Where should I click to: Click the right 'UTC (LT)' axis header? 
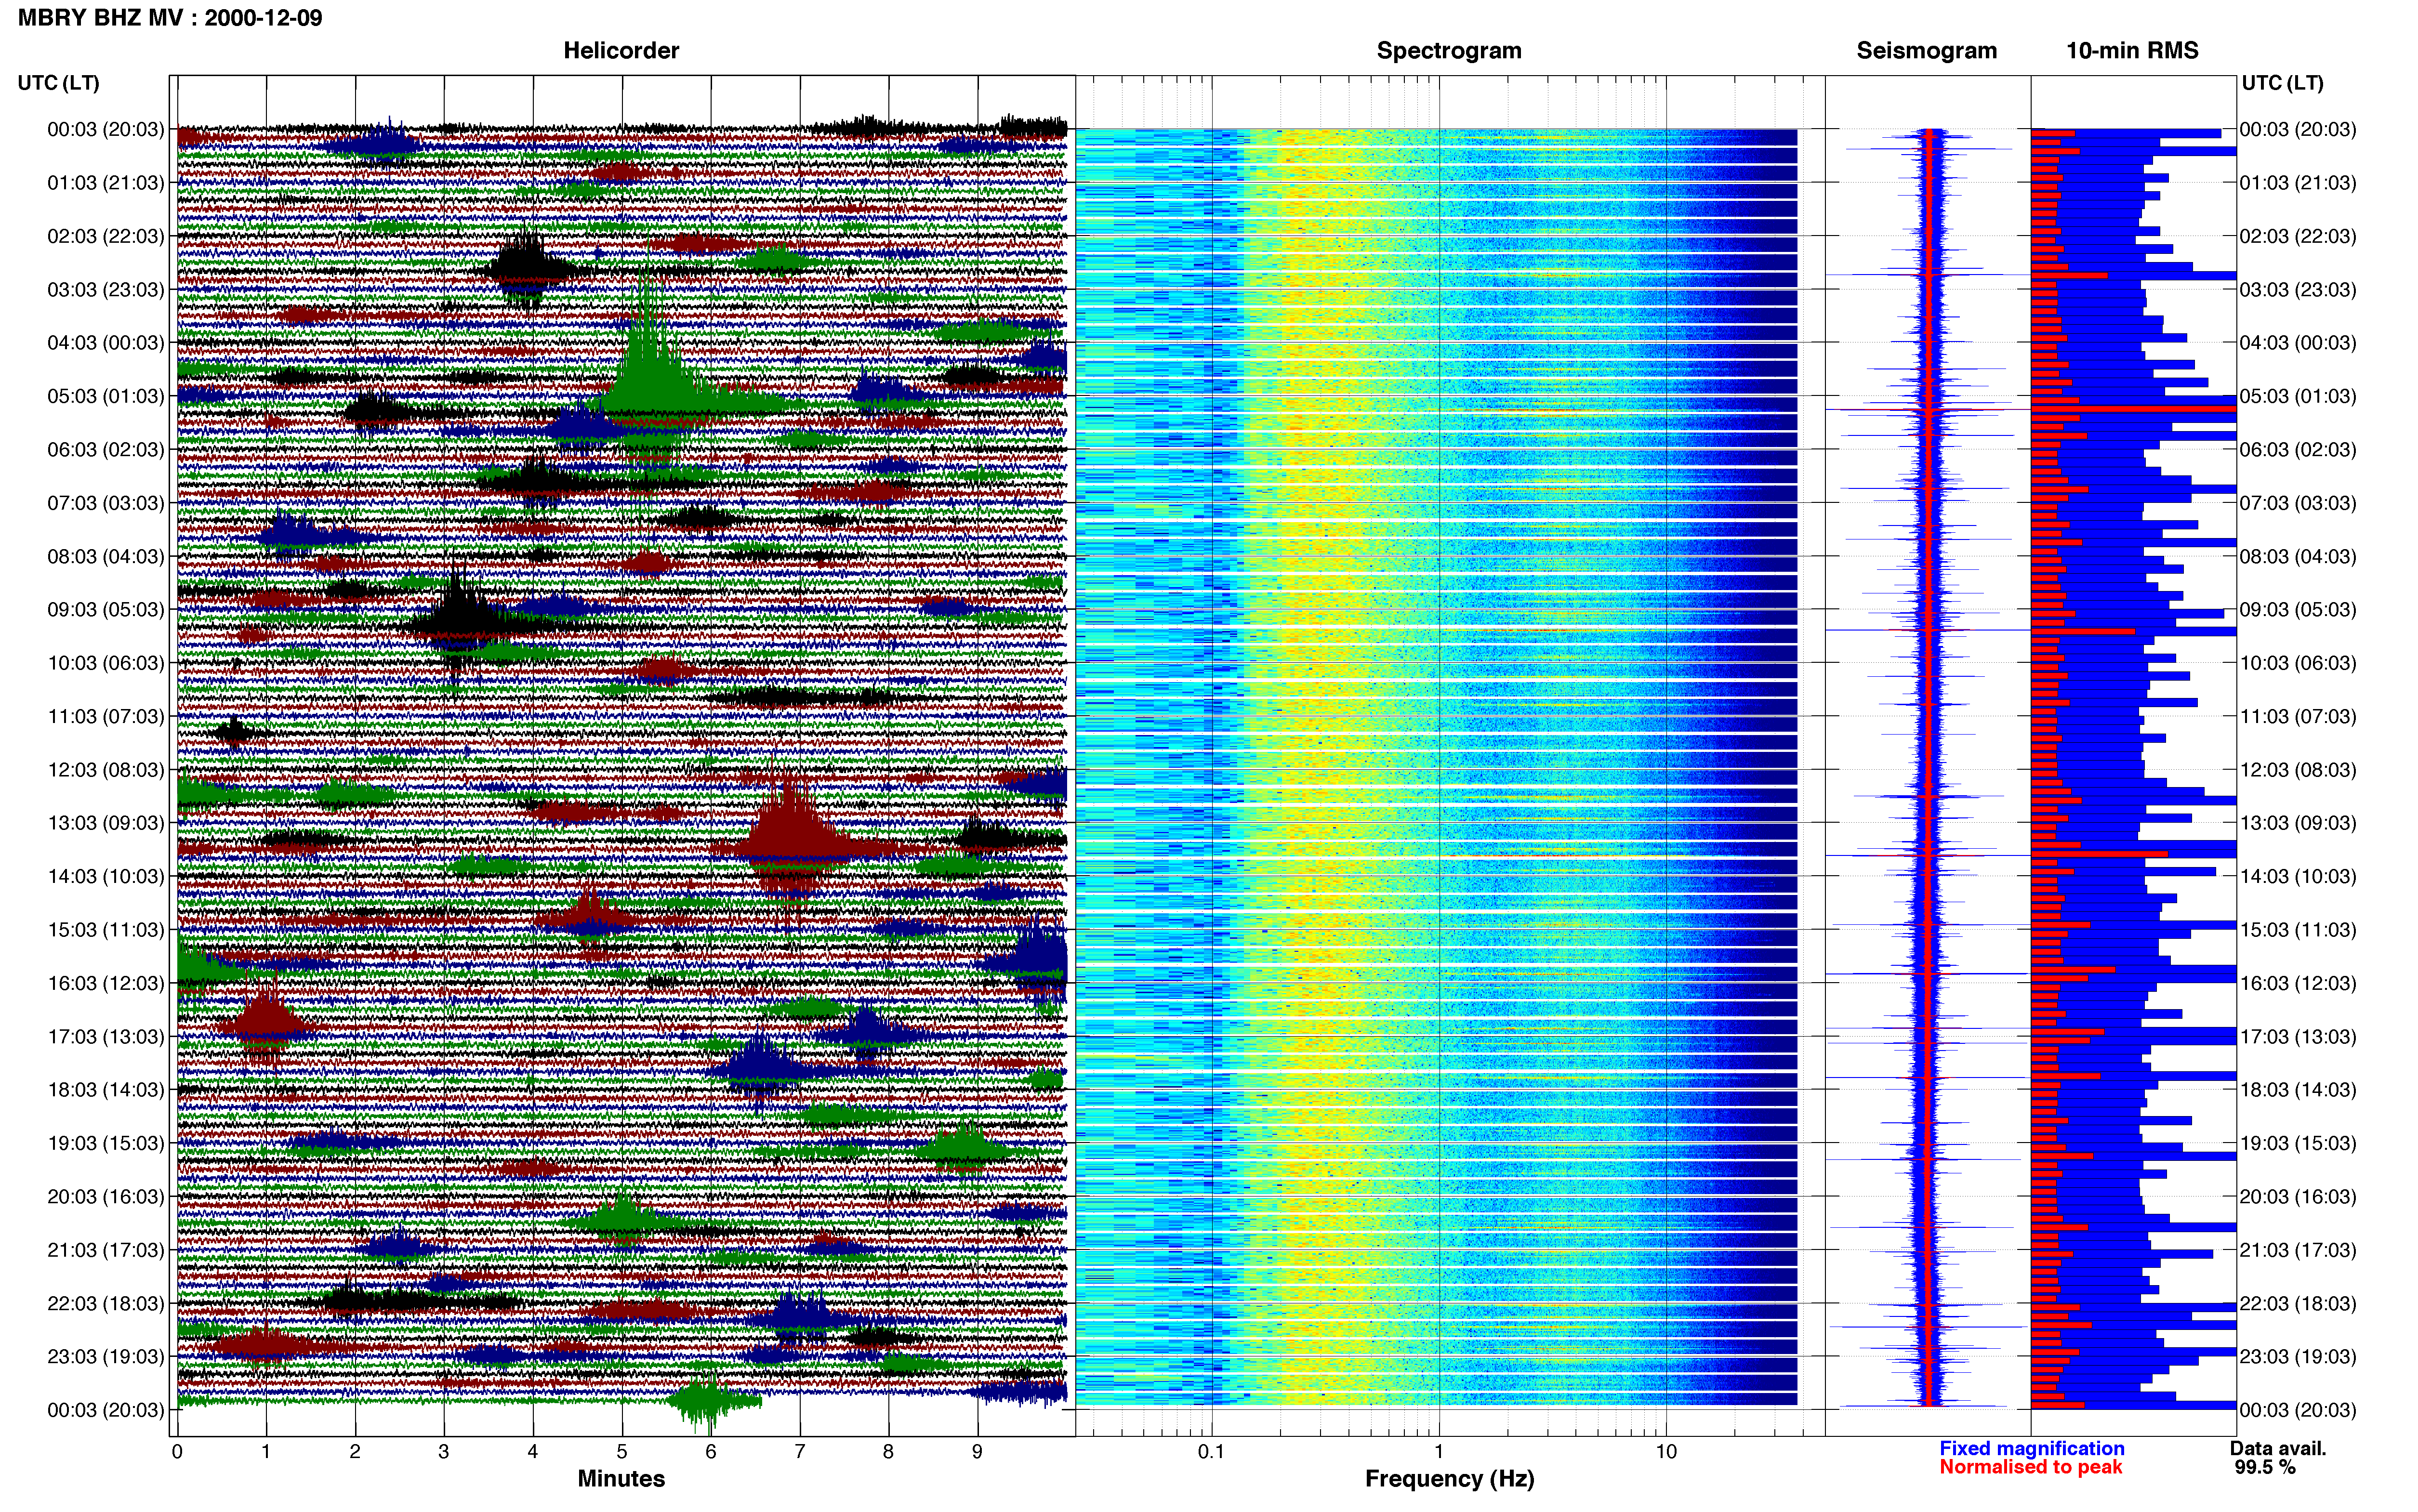pyautogui.click(x=2282, y=83)
